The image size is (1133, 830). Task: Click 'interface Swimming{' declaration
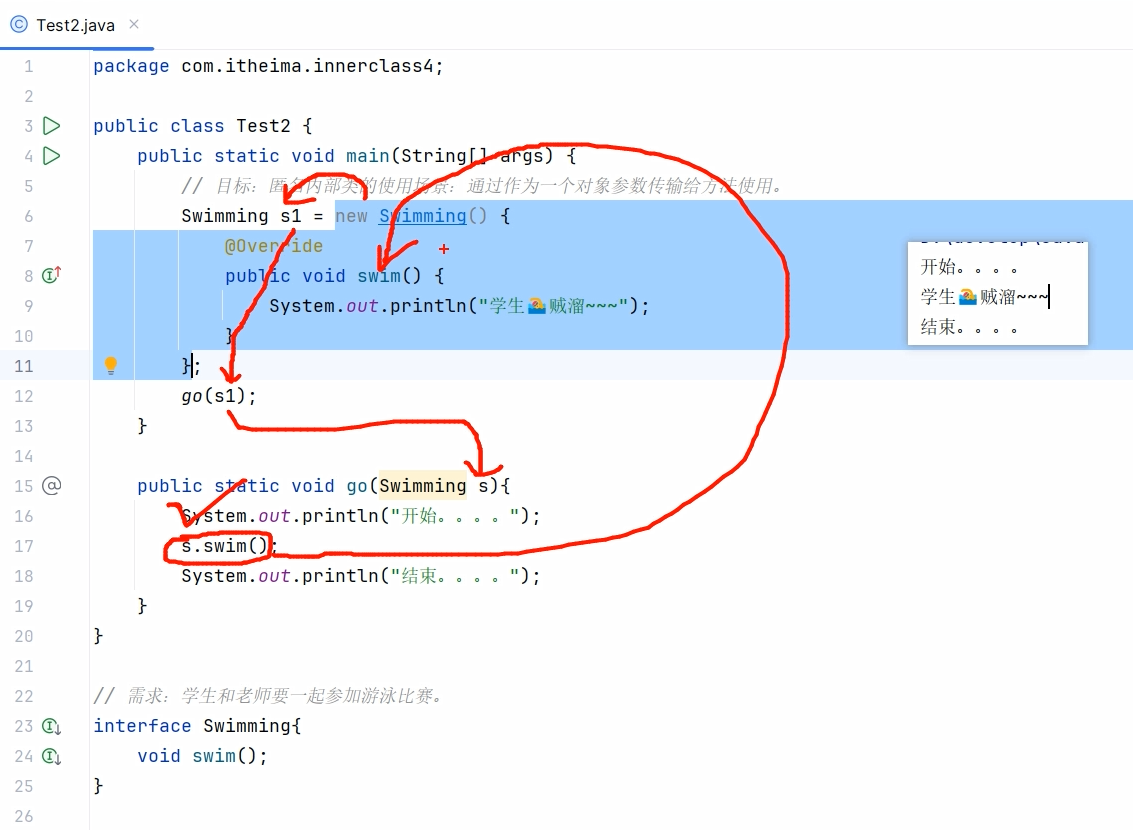click(197, 726)
